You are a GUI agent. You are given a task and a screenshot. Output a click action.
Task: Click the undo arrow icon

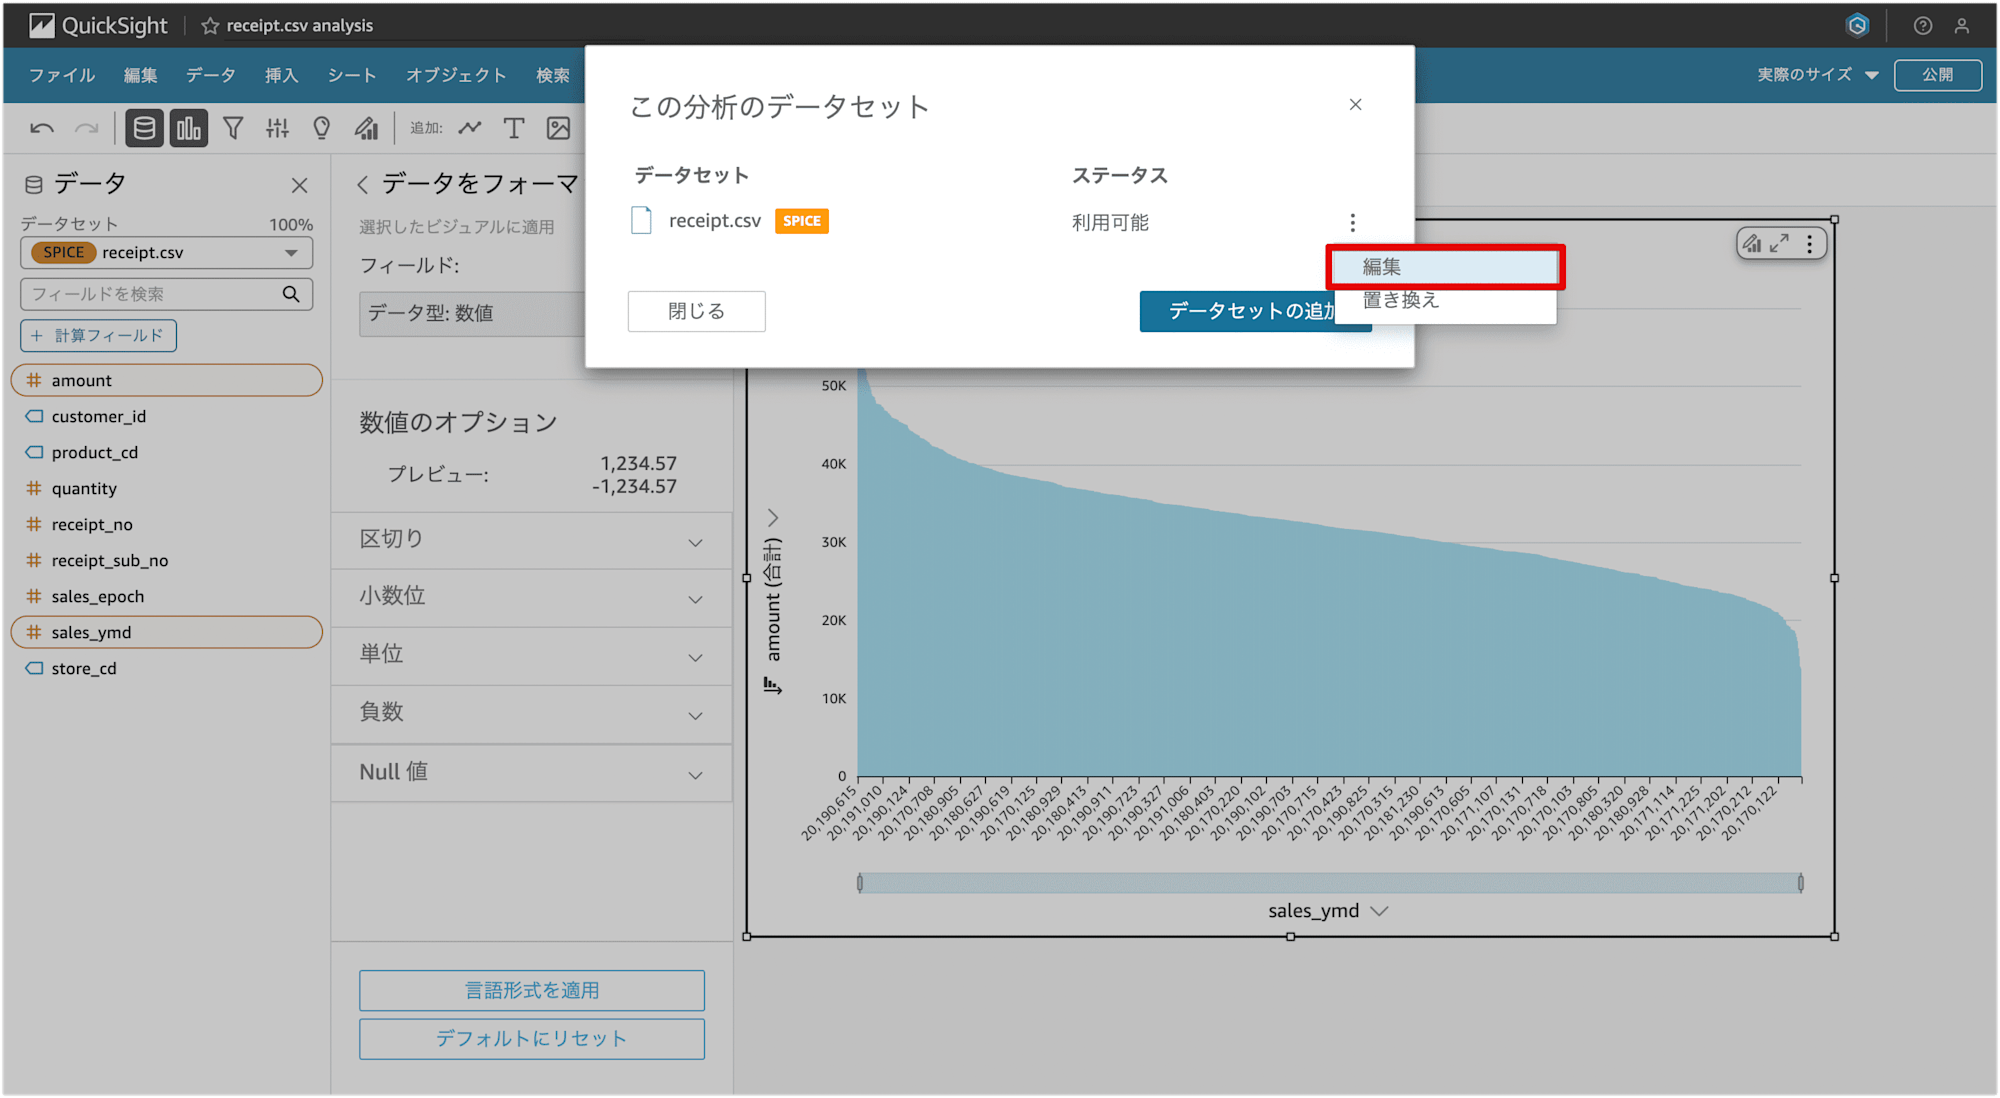pyautogui.click(x=42, y=129)
